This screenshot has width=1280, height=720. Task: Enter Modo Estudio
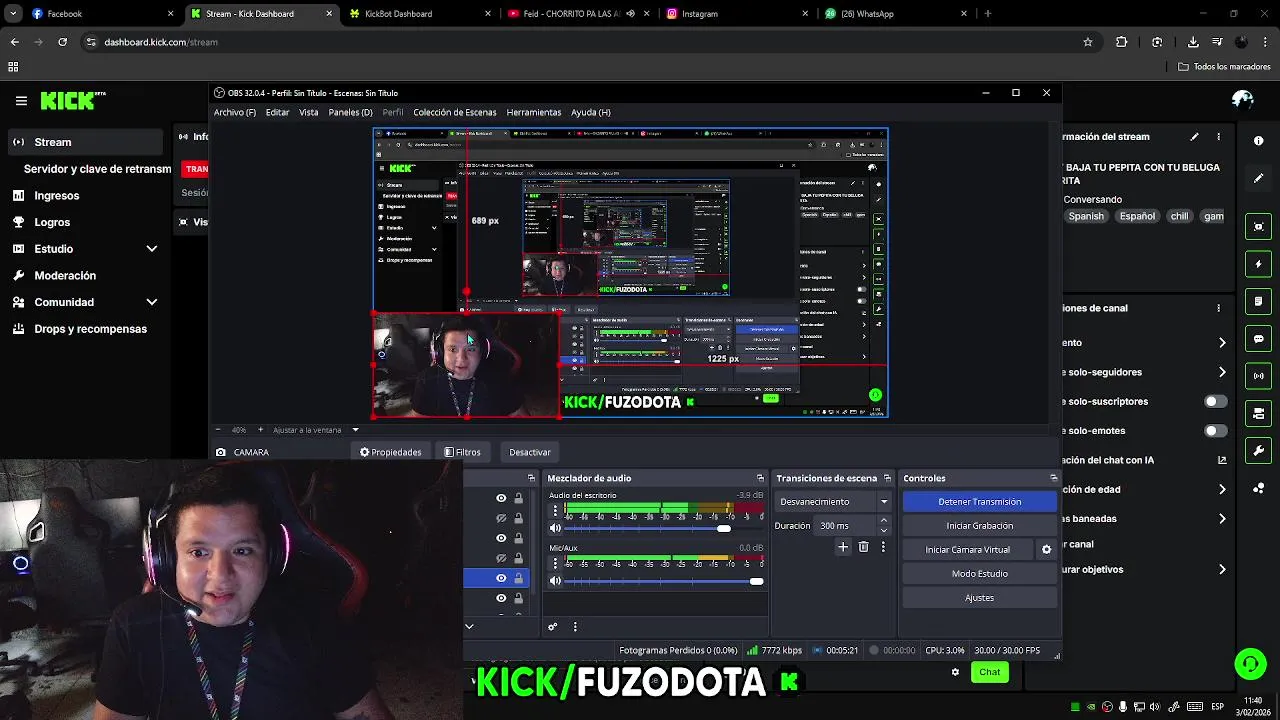point(980,574)
